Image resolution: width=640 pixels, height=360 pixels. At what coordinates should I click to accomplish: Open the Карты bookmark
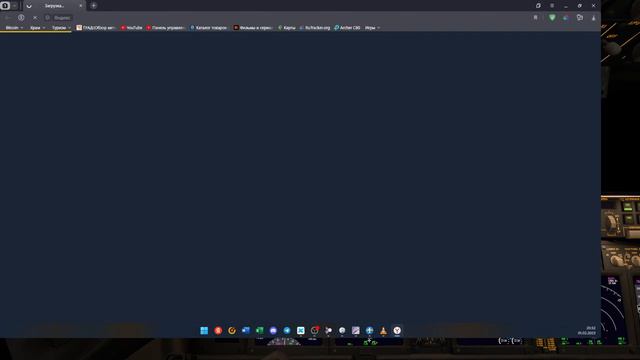287,28
